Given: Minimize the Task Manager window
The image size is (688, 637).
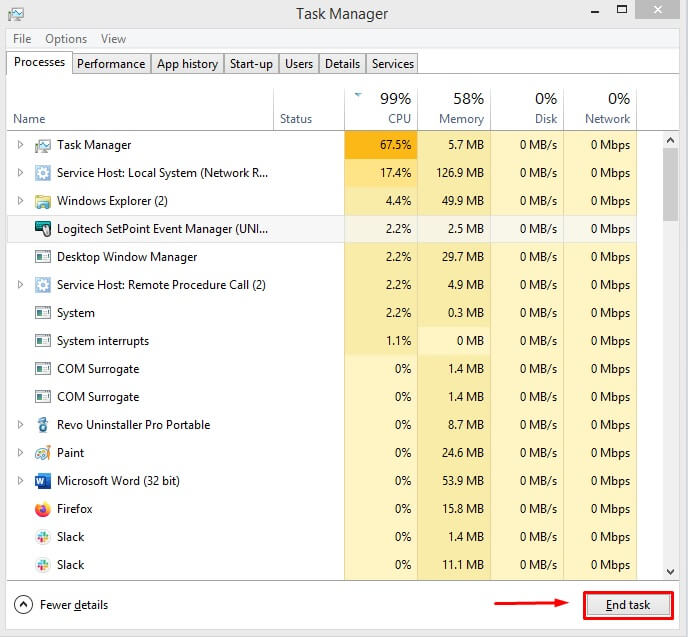Looking at the screenshot, I should point(595,11).
